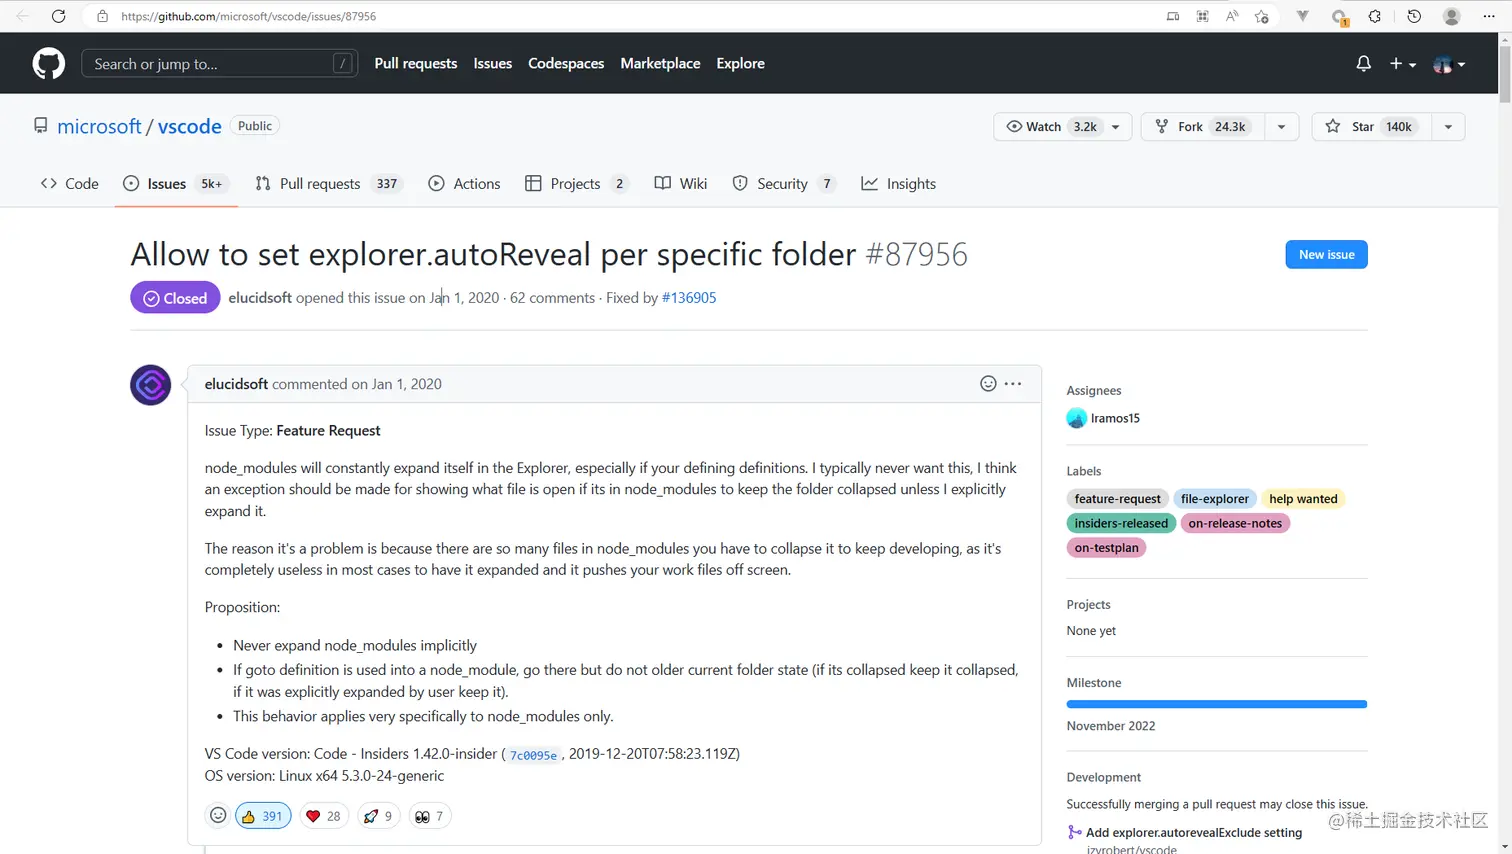Toggle the thumbs up reaction (391)

coord(263,816)
